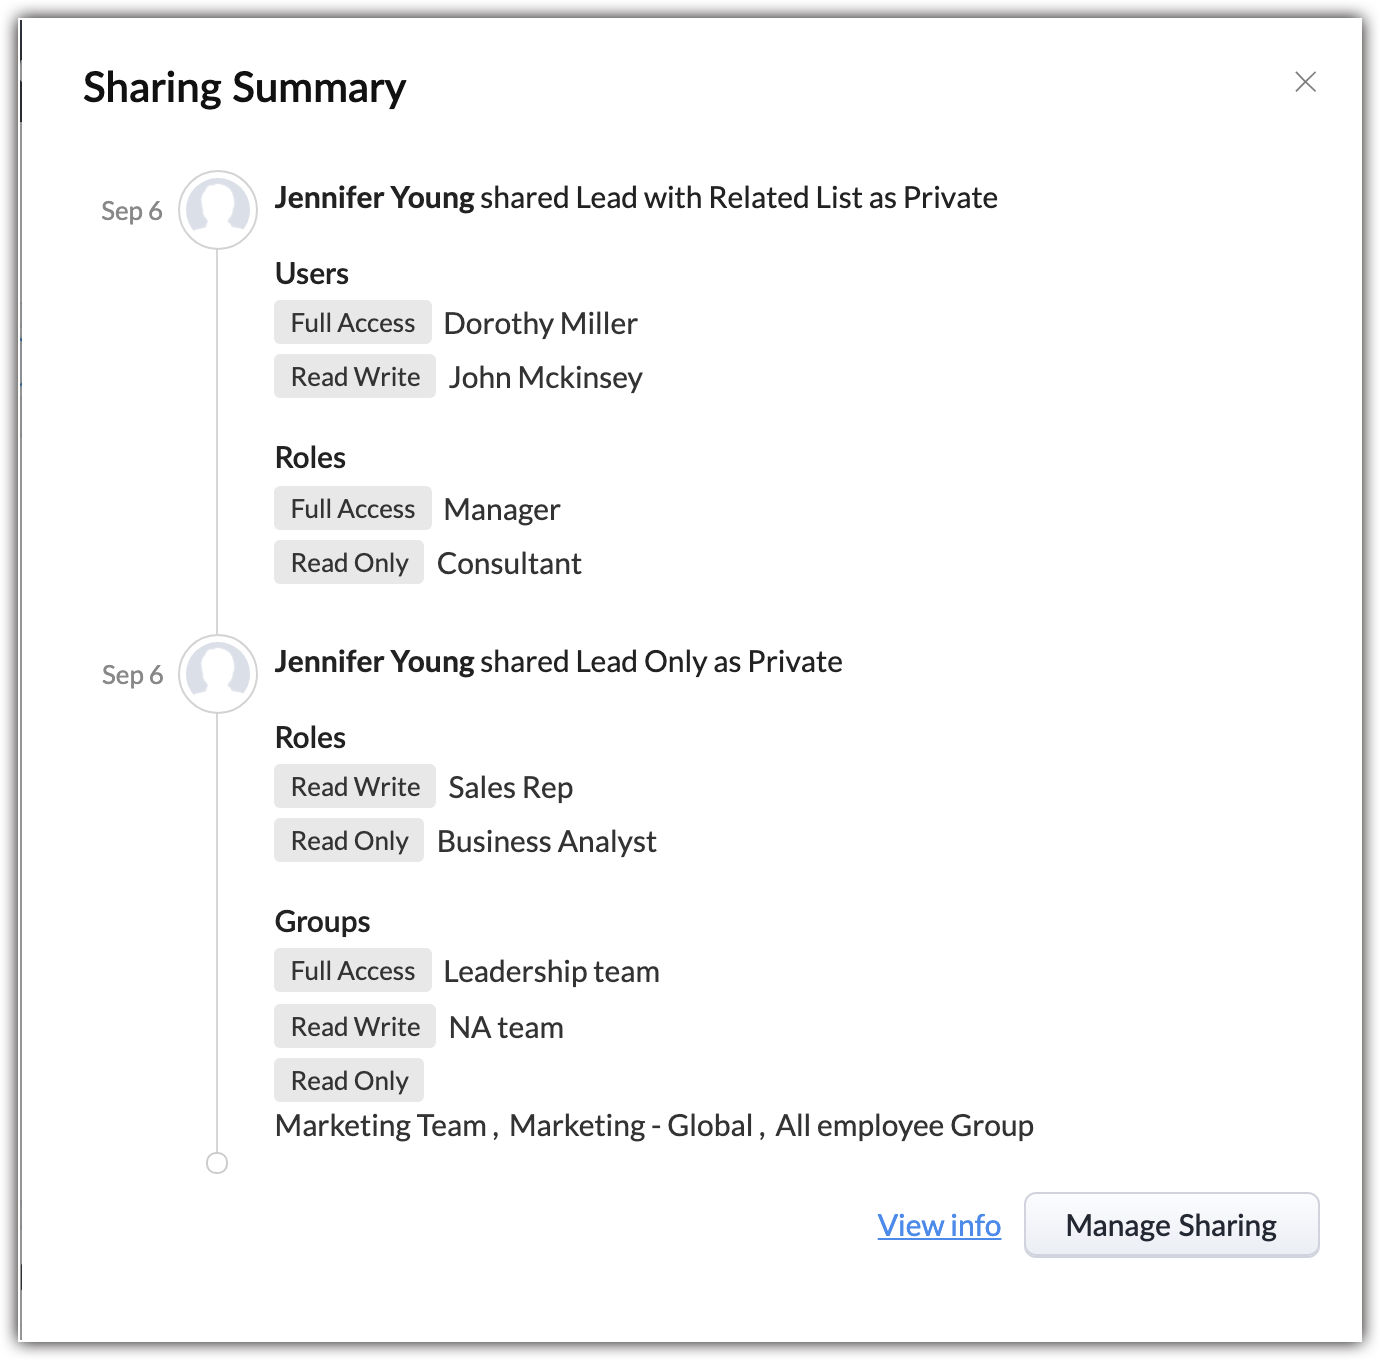Click Read Only badge beside Business Analyst
Screen dimensions: 1380x1360
[x=349, y=841]
